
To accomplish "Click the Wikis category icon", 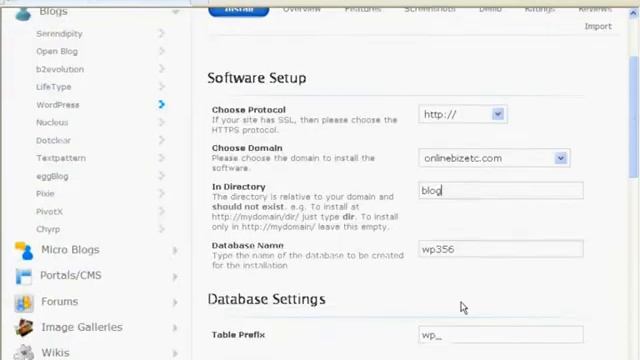I will 24,353.
